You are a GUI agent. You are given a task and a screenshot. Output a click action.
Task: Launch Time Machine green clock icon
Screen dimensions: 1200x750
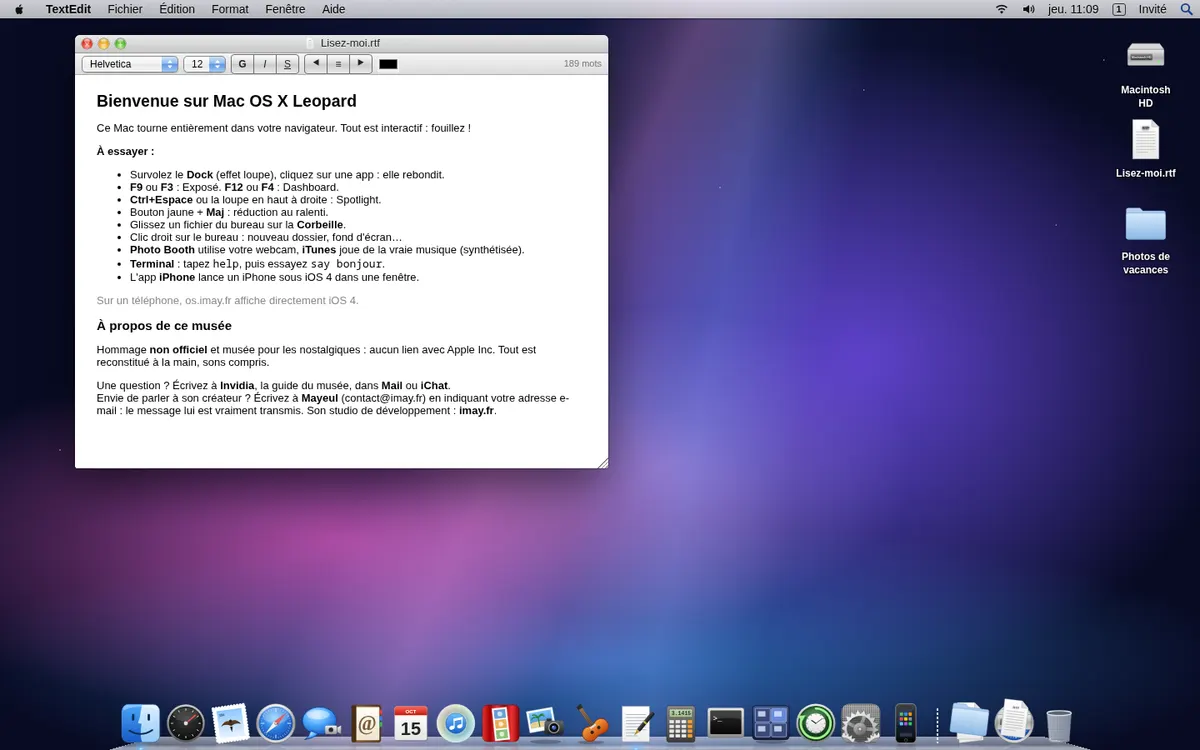pyautogui.click(x=816, y=723)
